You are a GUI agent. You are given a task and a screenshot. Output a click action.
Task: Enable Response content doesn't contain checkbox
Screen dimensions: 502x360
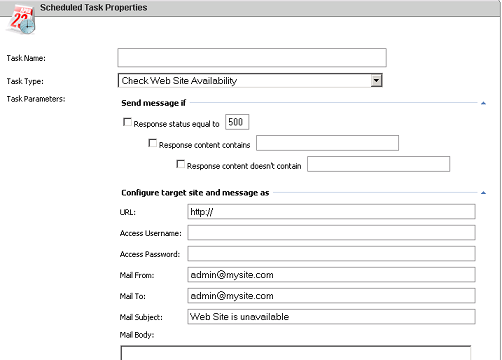(x=180, y=164)
